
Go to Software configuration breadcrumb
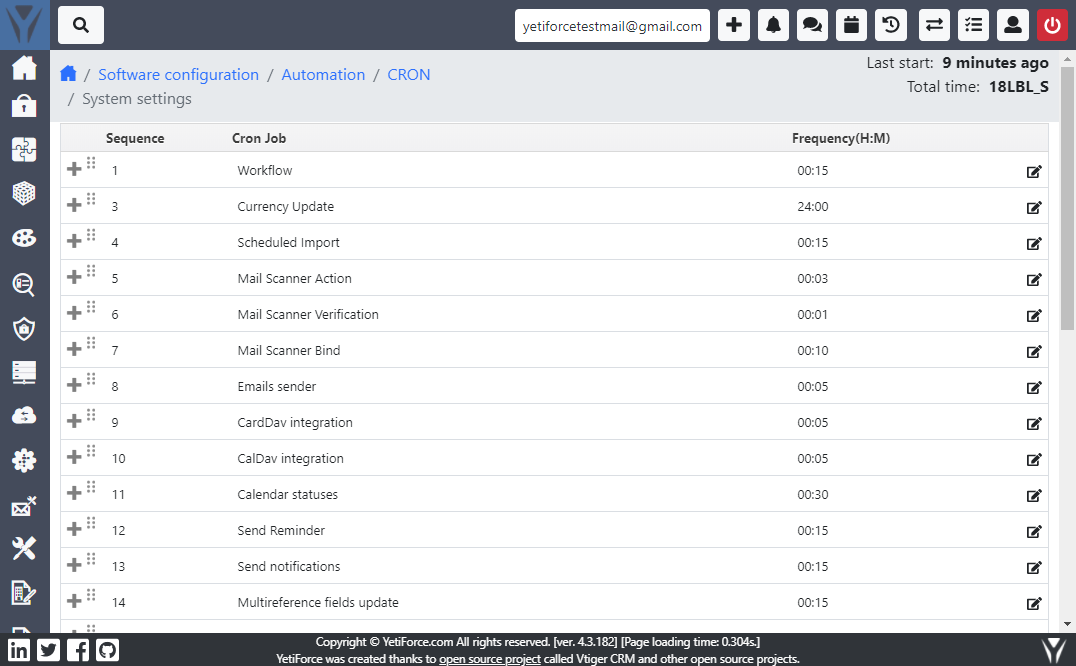click(x=178, y=74)
